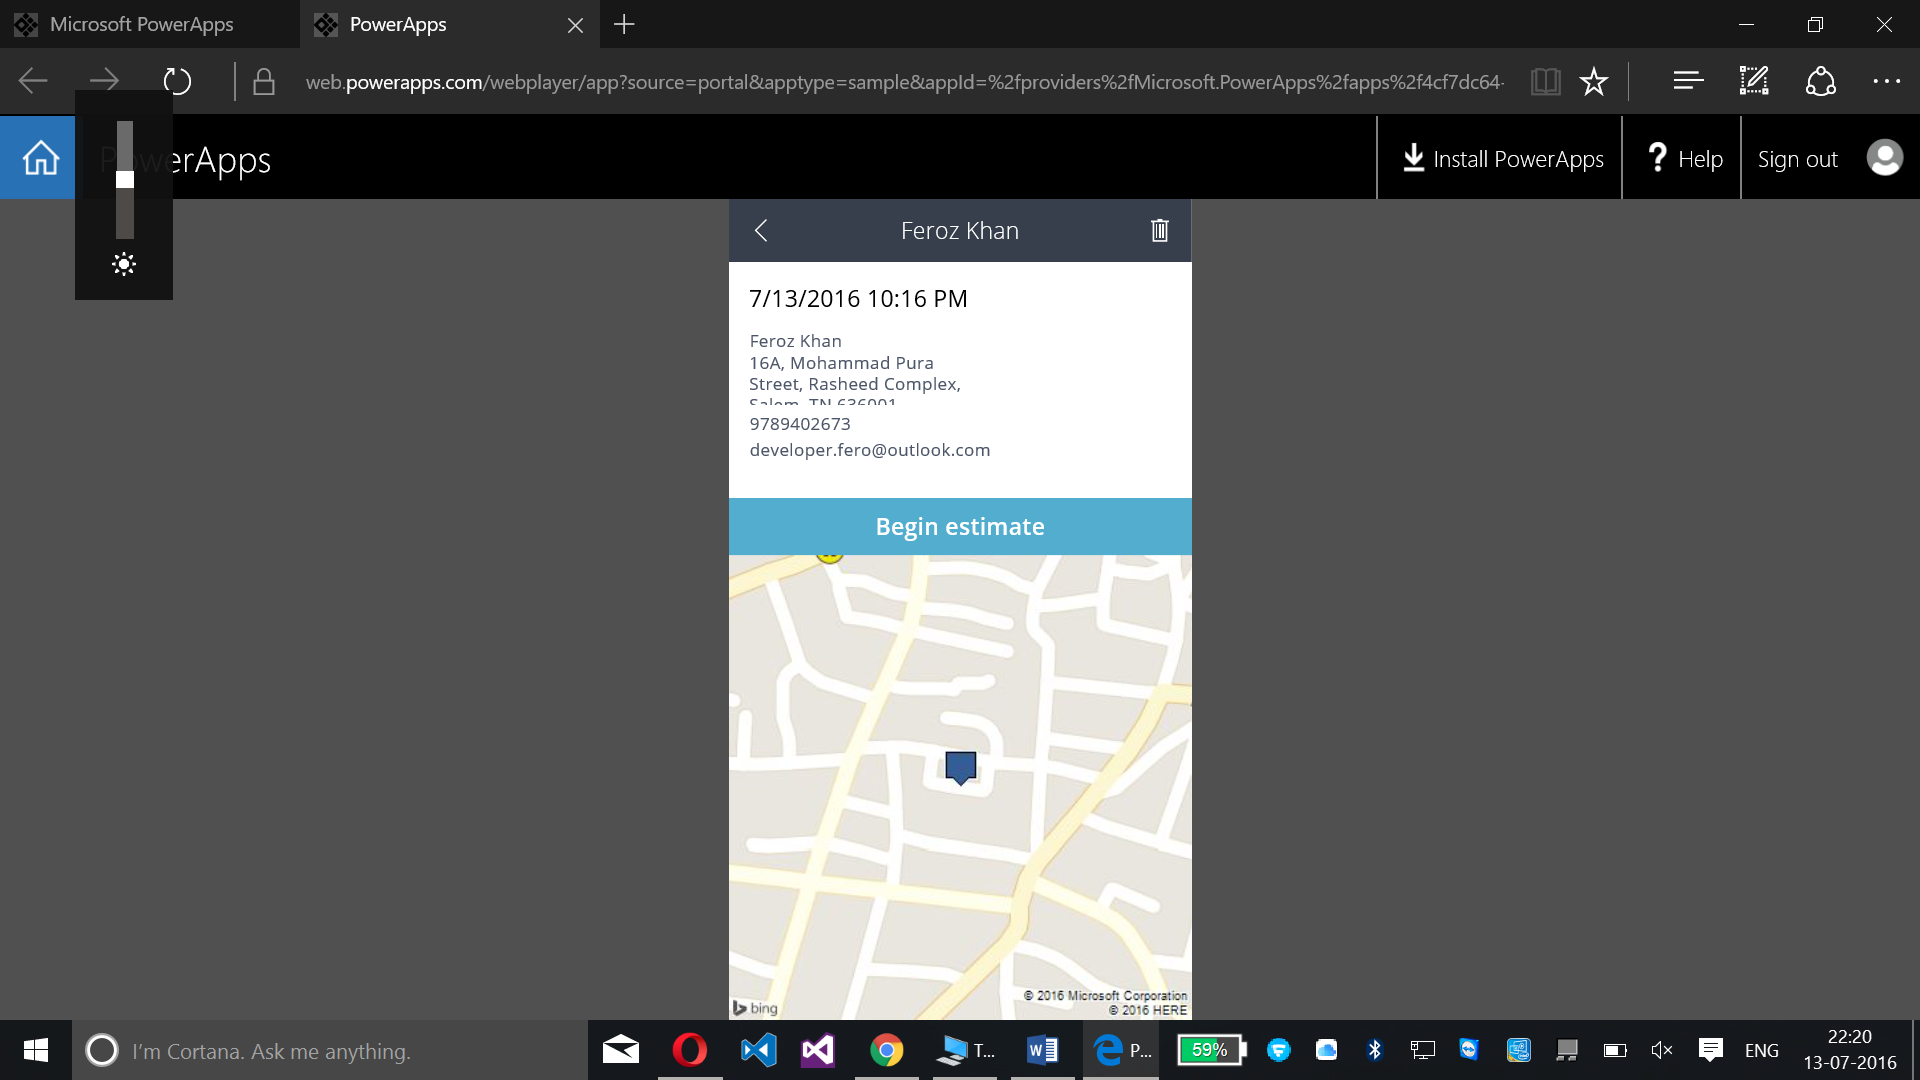Click the browser back arrow
The image size is (1920, 1080).
33,81
